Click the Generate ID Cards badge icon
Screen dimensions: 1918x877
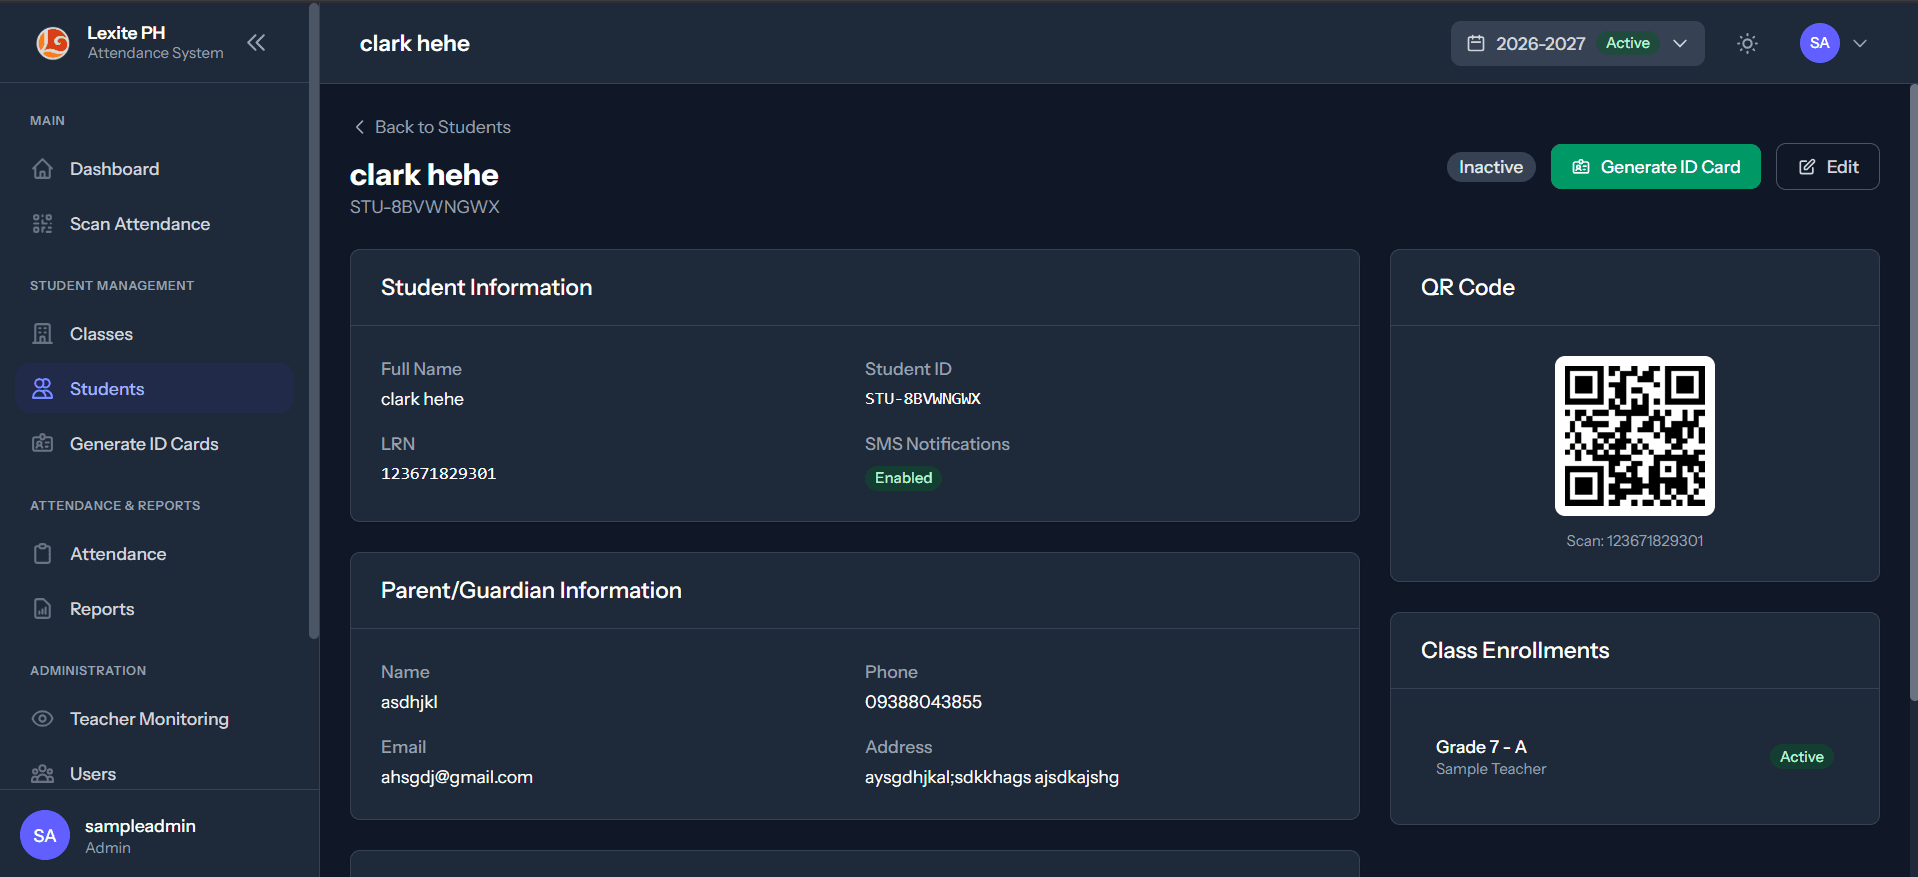42,444
